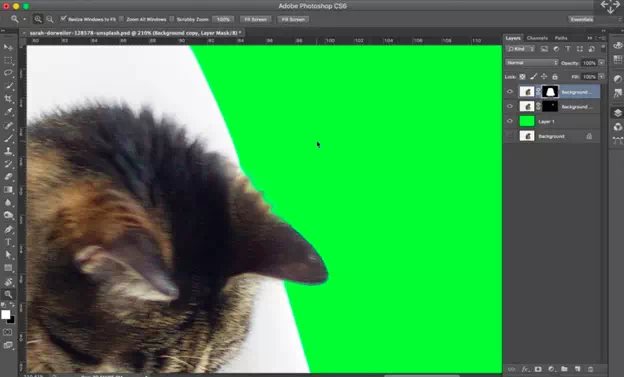This screenshot has height=377, width=624.
Task: Collapse the Layers panel group
Action: 590,38
